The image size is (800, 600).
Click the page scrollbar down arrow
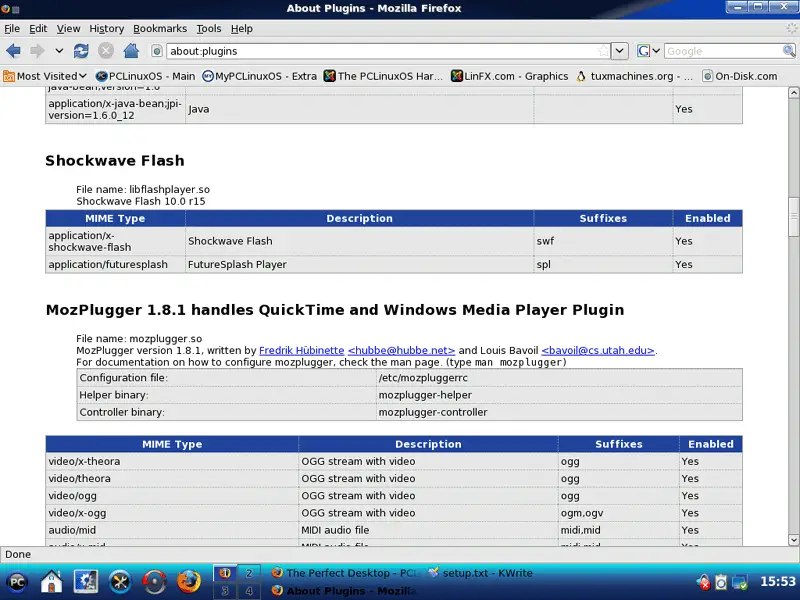[x=793, y=540]
